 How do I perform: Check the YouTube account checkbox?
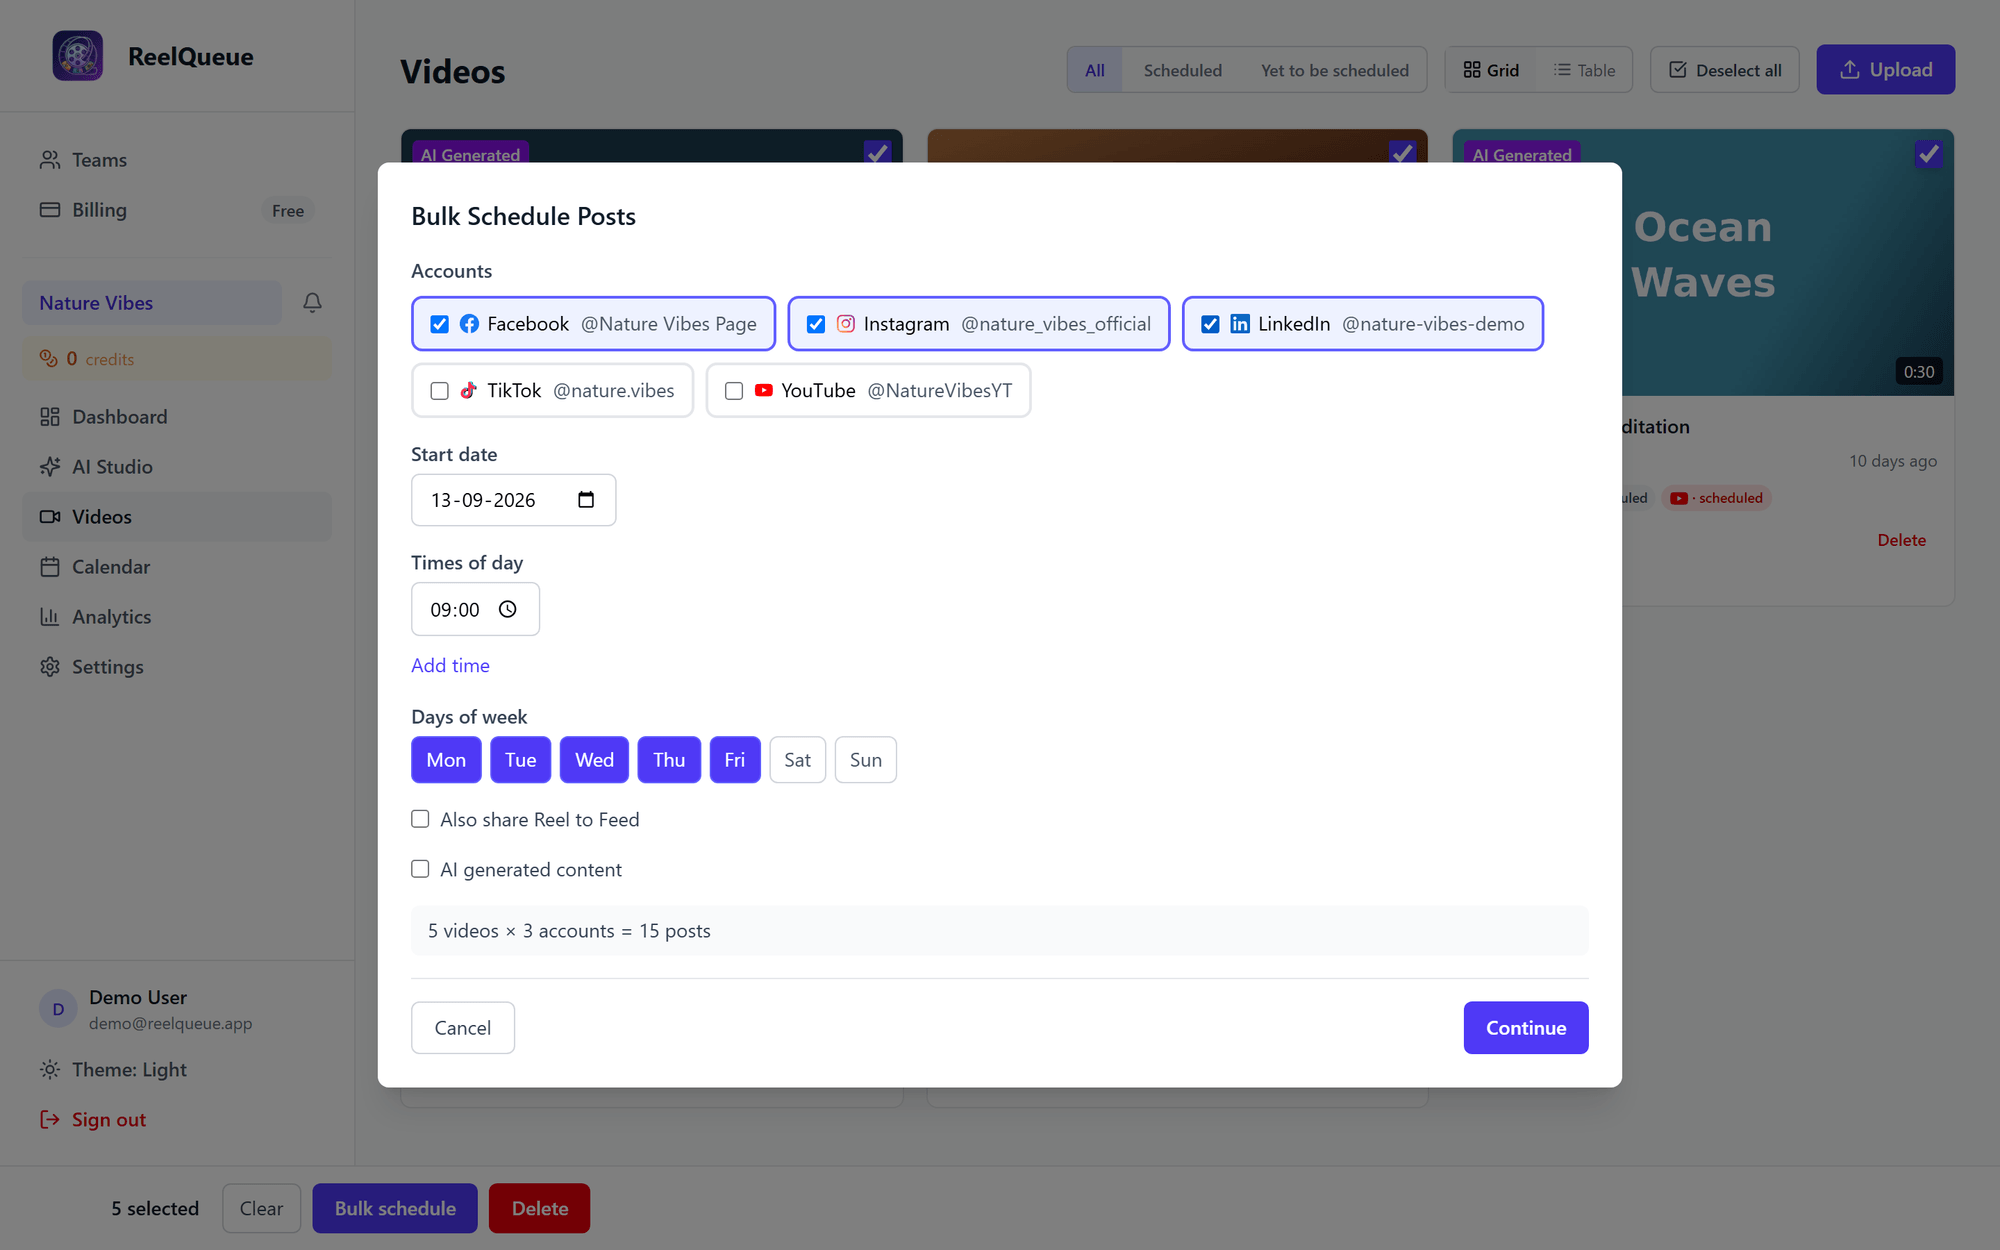tap(734, 391)
